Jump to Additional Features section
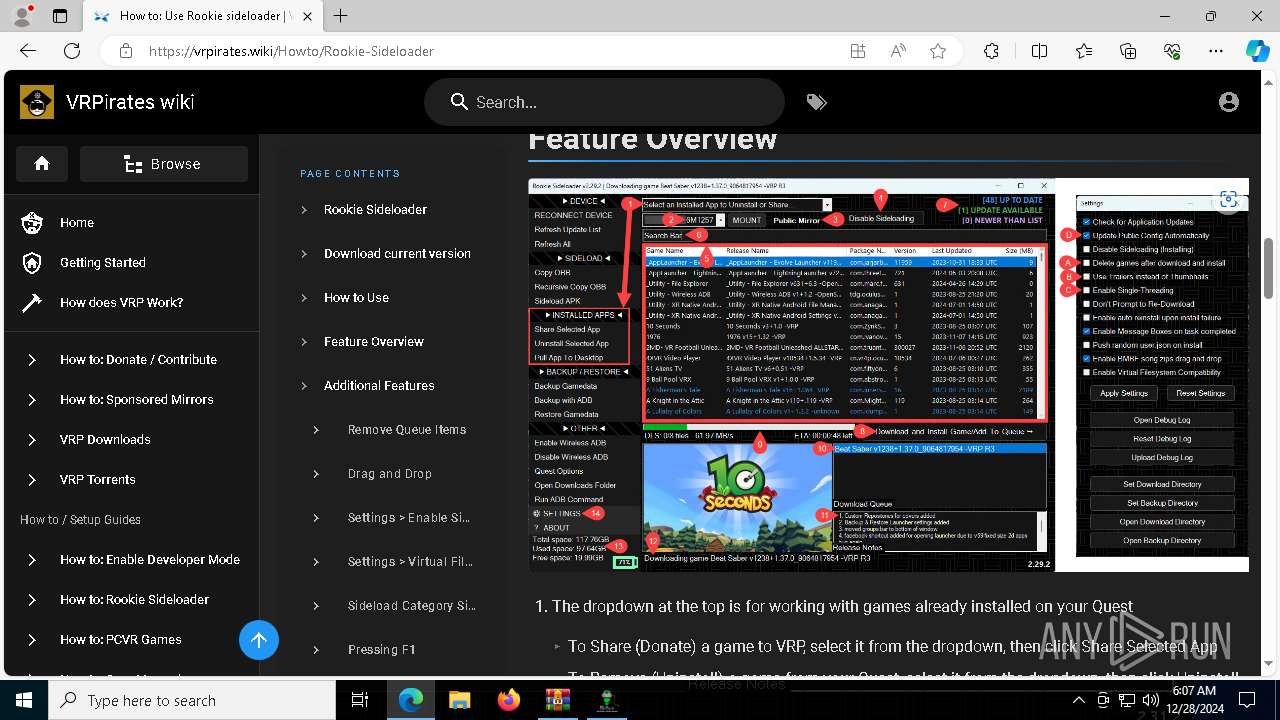The width and height of the screenshot is (1280, 720). (x=379, y=385)
